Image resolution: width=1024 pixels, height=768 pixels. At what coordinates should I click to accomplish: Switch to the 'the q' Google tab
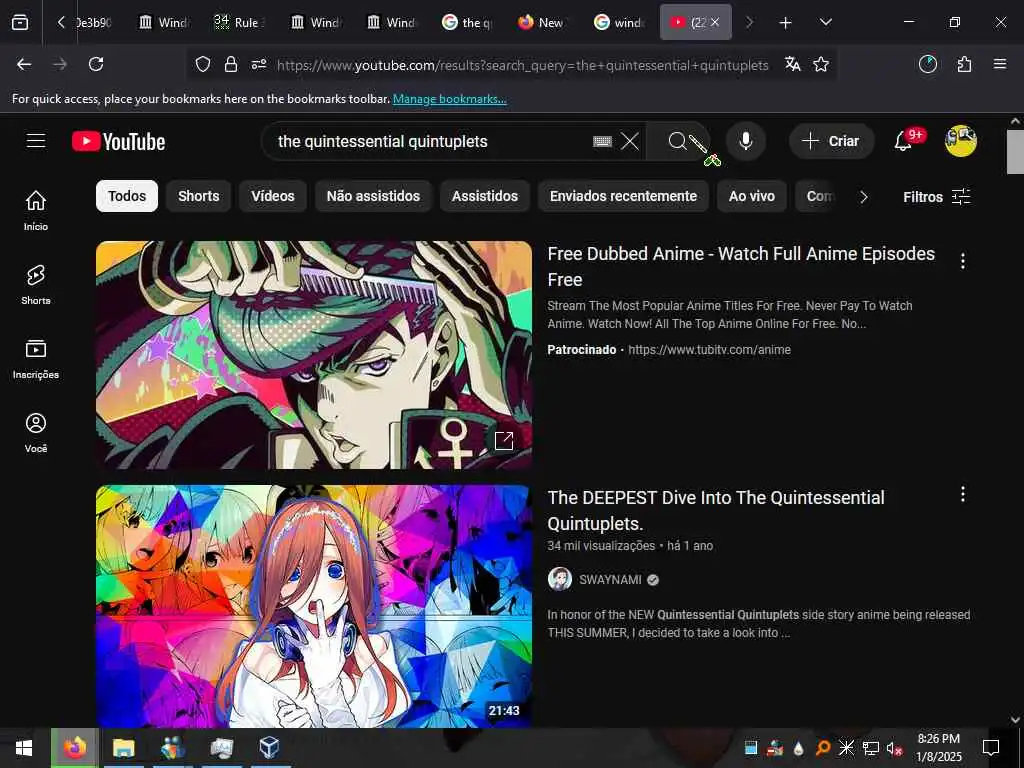point(468,22)
